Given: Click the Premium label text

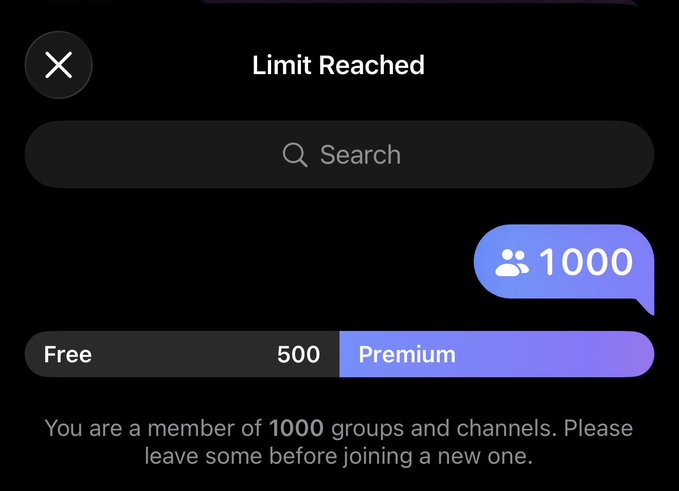Looking at the screenshot, I should click(x=407, y=354).
